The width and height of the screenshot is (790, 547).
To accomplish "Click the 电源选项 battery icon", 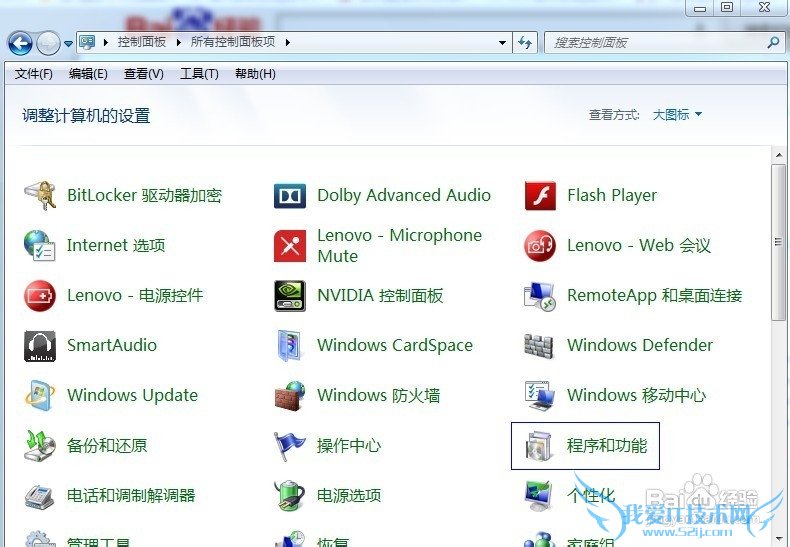I will (290, 496).
